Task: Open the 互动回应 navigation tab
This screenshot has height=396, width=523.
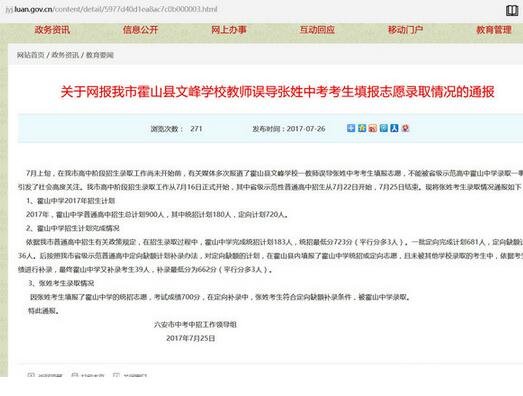Action: [317, 30]
